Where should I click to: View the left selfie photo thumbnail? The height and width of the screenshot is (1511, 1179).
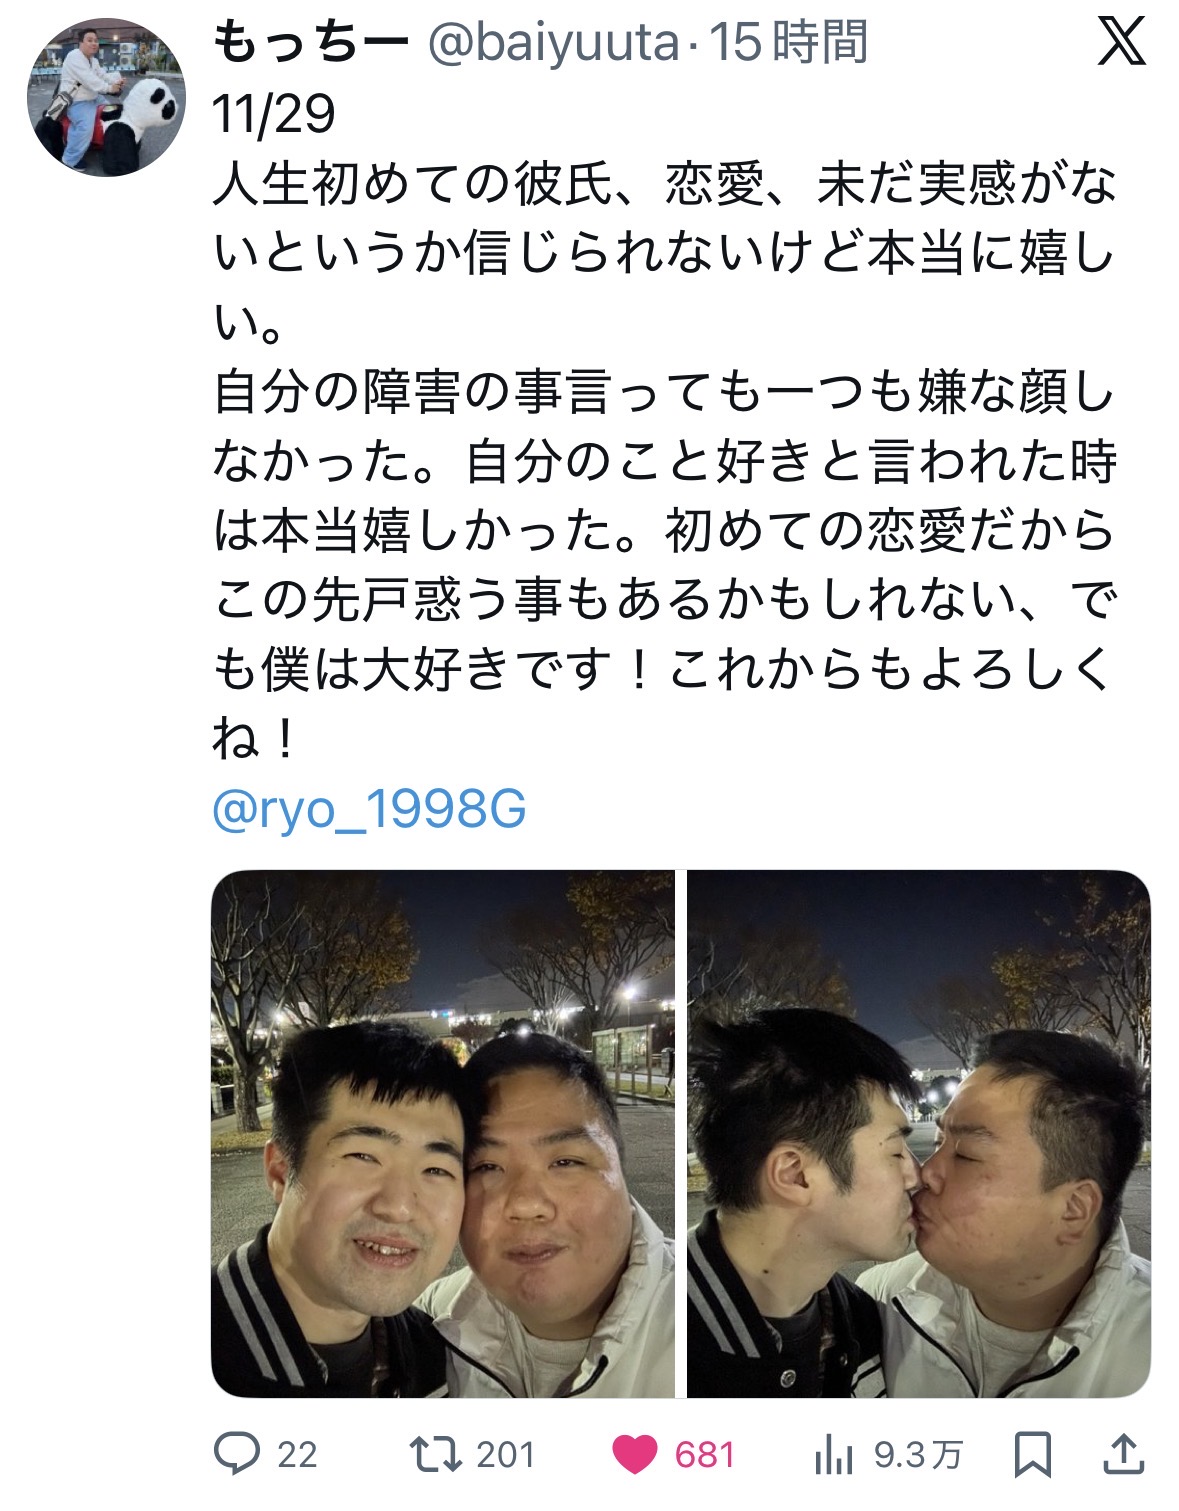coord(443,1133)
